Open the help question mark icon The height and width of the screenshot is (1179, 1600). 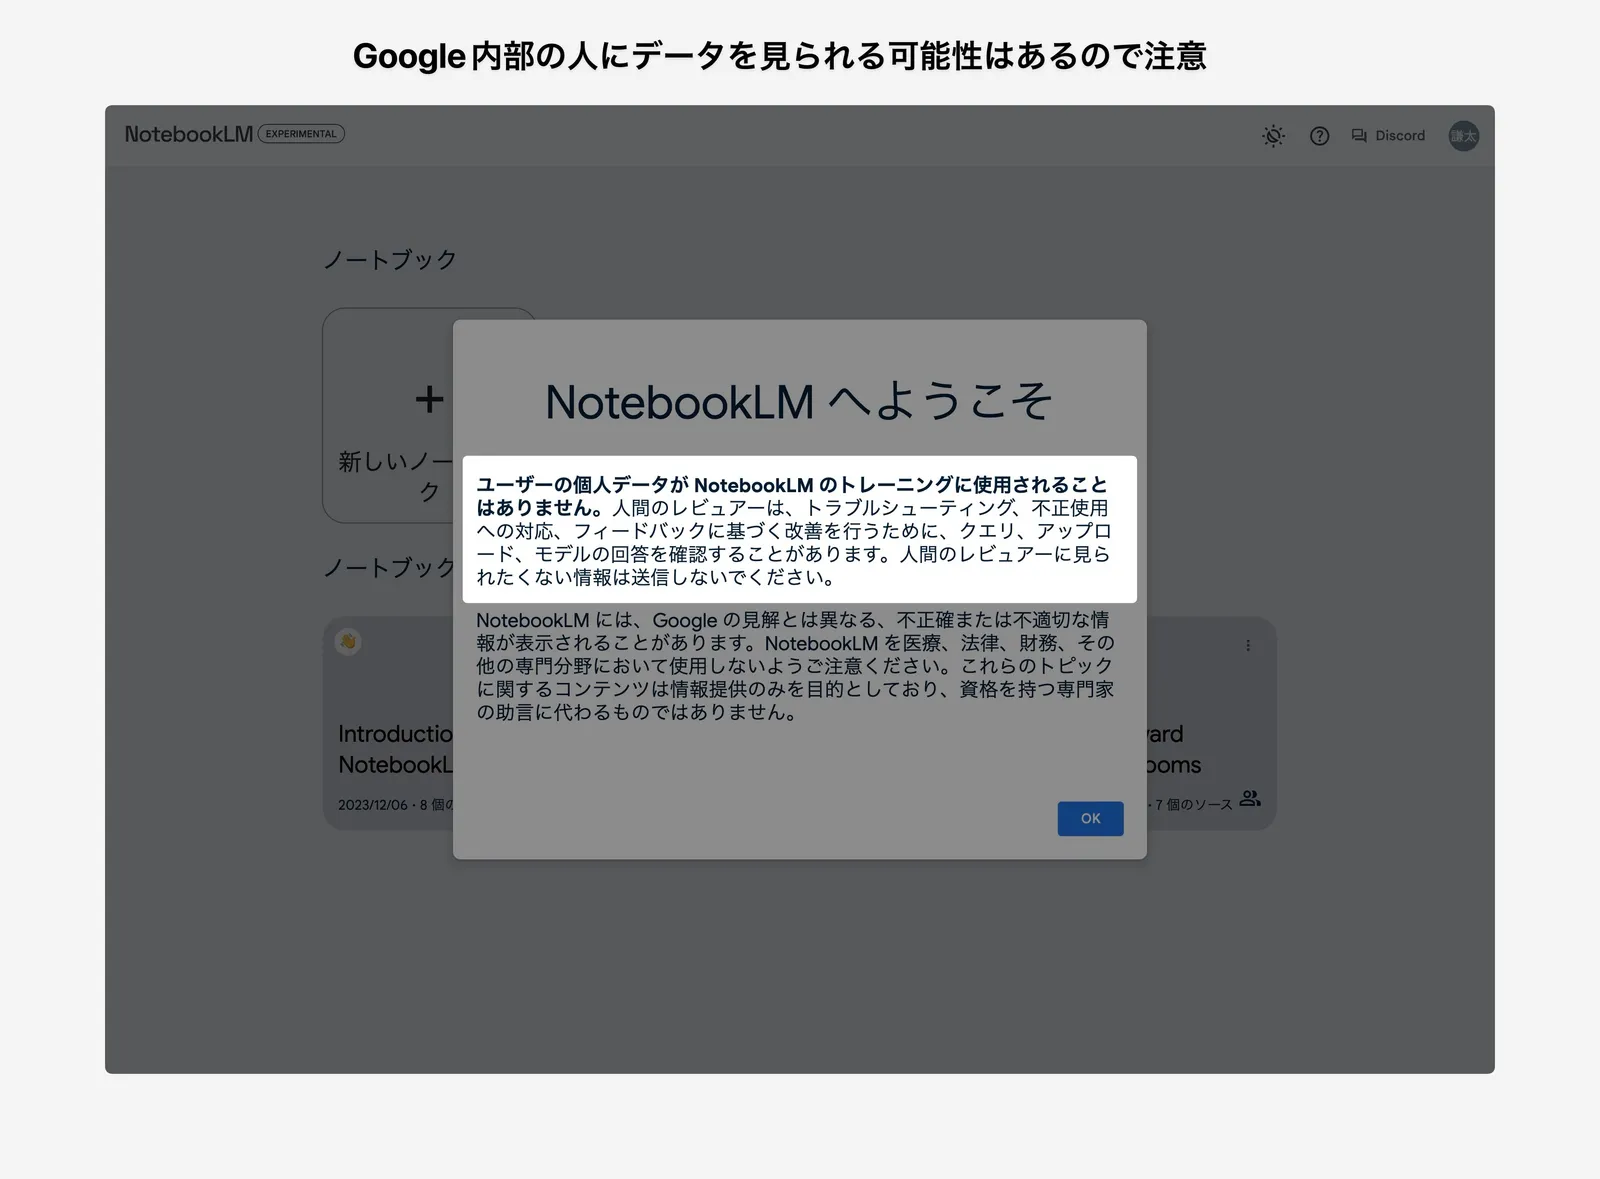tap(1319, 136)
